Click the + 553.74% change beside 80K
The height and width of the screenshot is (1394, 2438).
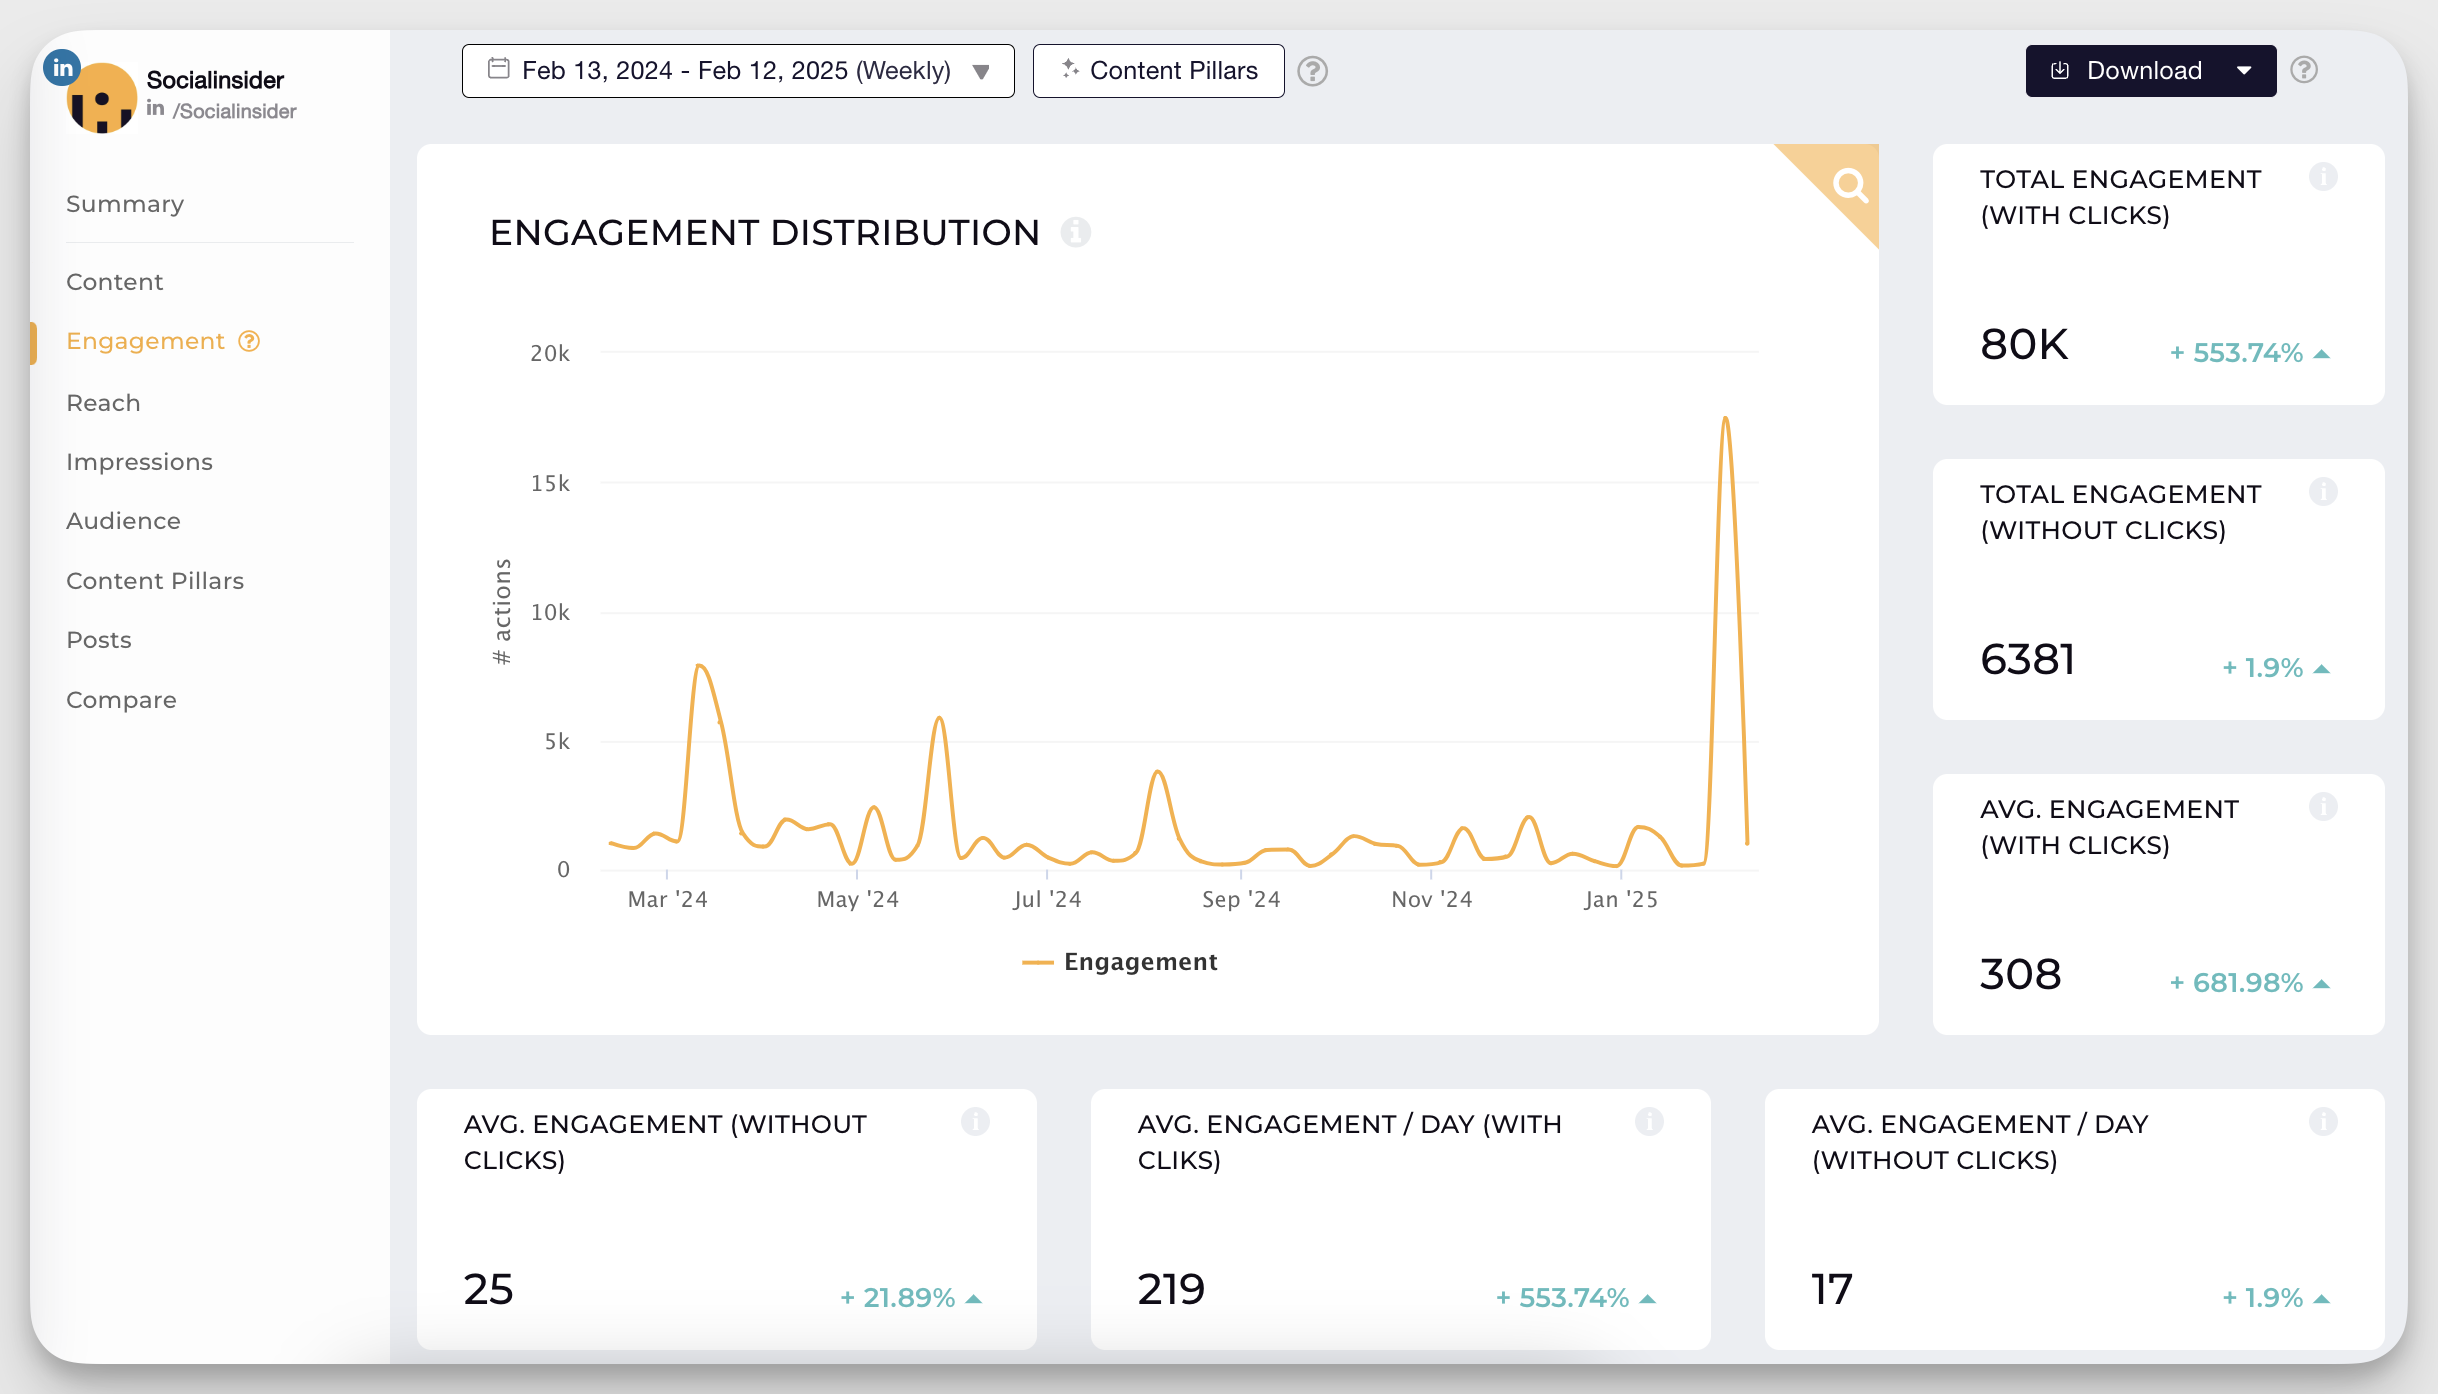[2249, 353]
